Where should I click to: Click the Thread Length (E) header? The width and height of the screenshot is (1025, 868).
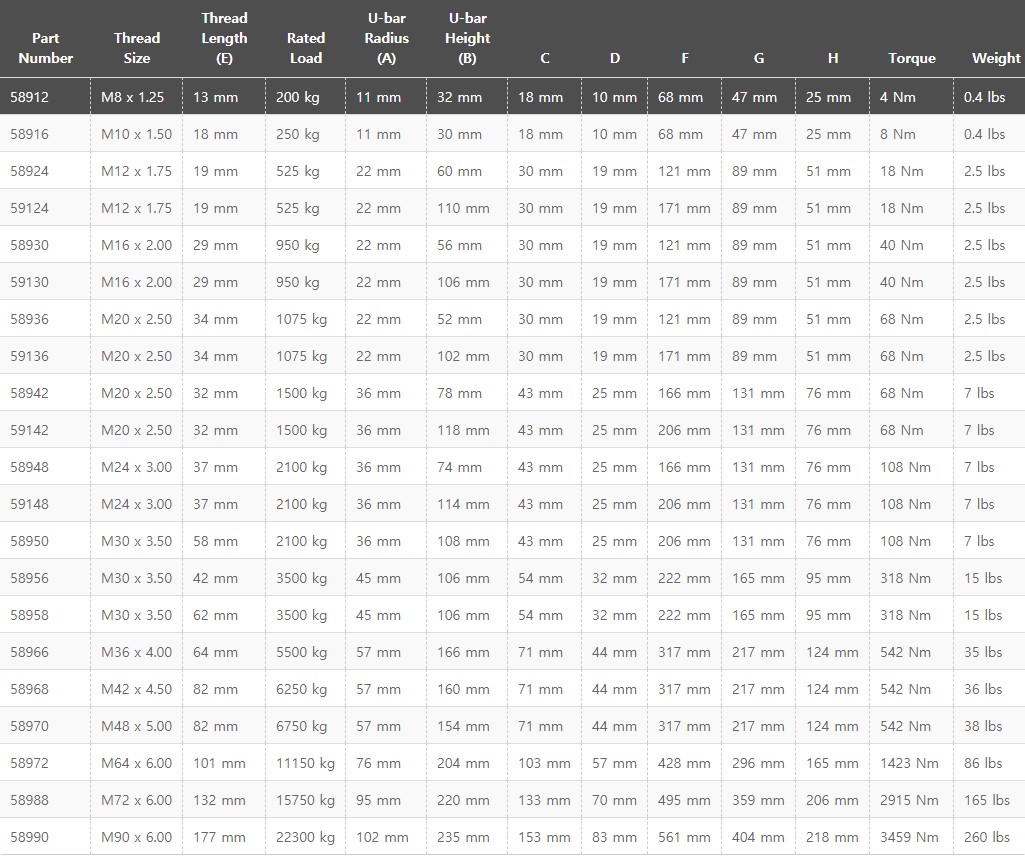coord(224,38)
